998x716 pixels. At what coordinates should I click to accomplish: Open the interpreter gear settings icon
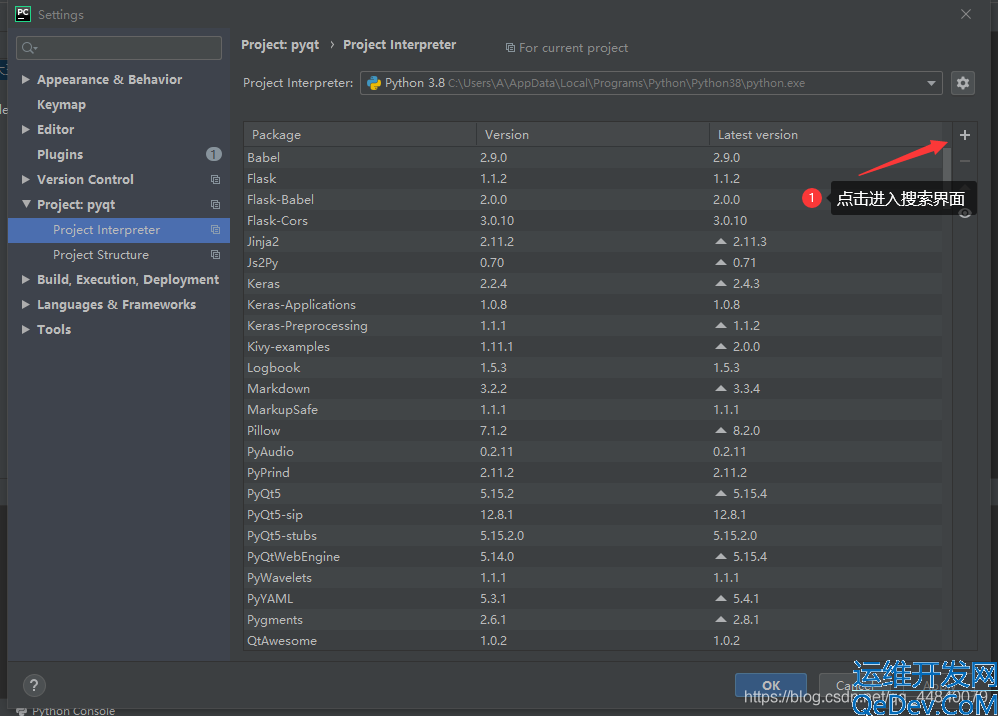pyautogui.click(x=962, y=83)
